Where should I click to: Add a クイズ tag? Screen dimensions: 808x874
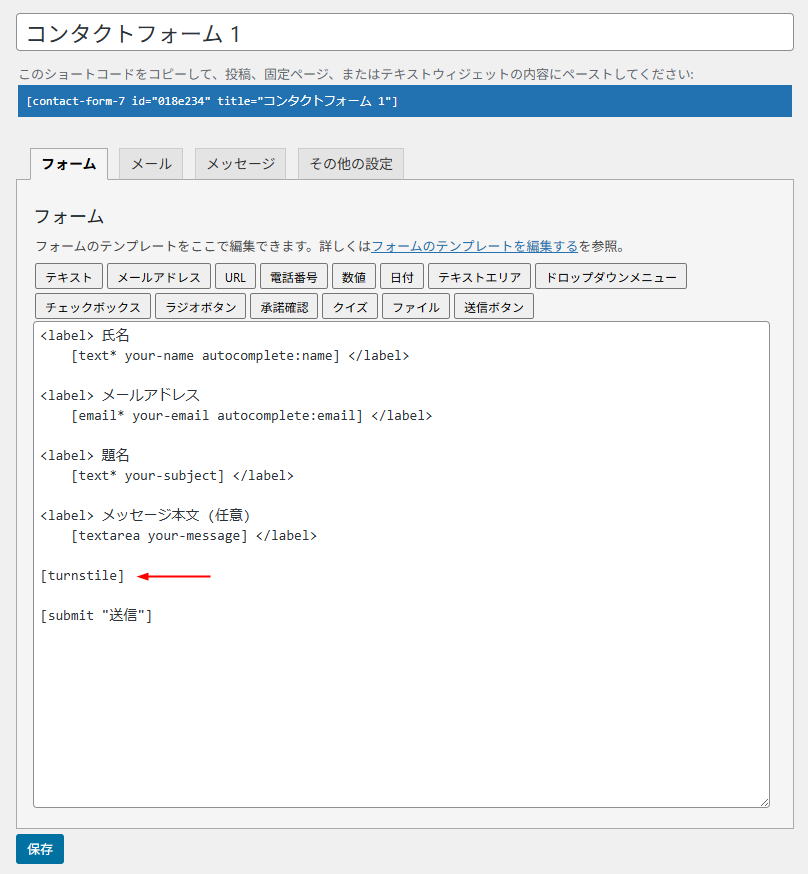350,307
